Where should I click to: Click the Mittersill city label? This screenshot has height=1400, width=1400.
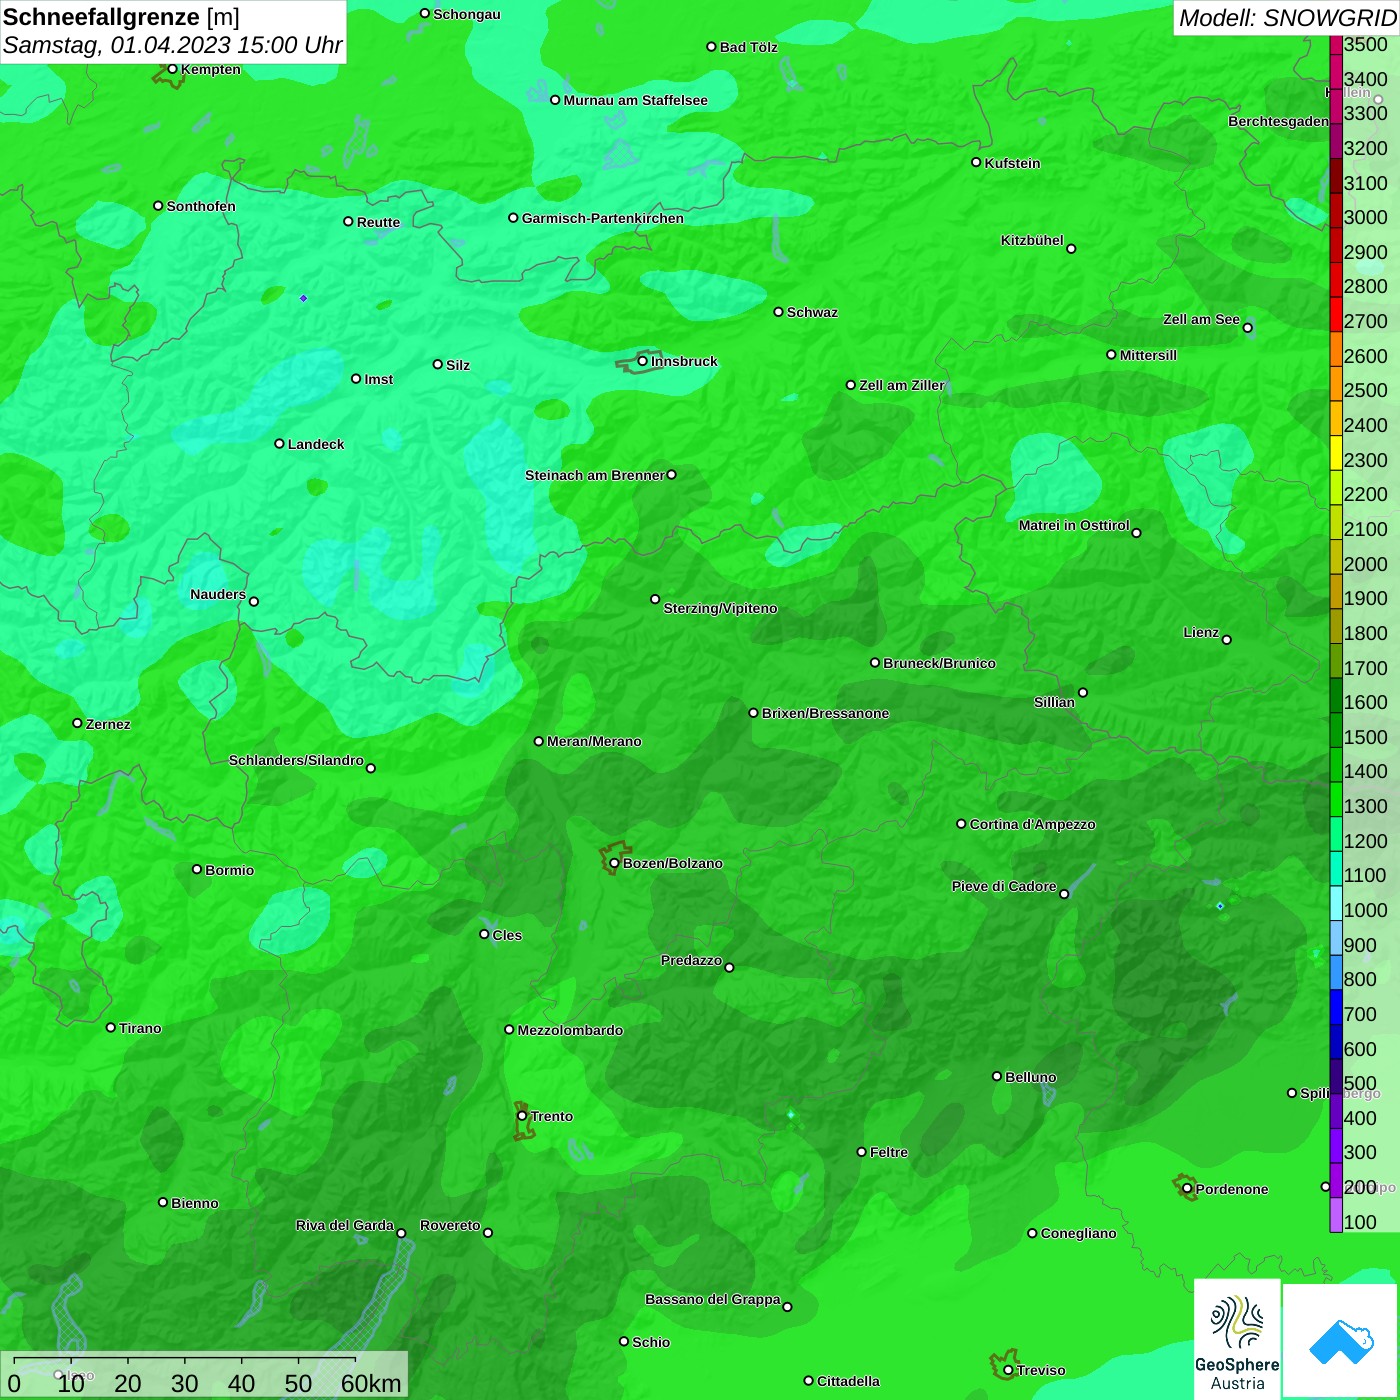[x=1148, y=355]
